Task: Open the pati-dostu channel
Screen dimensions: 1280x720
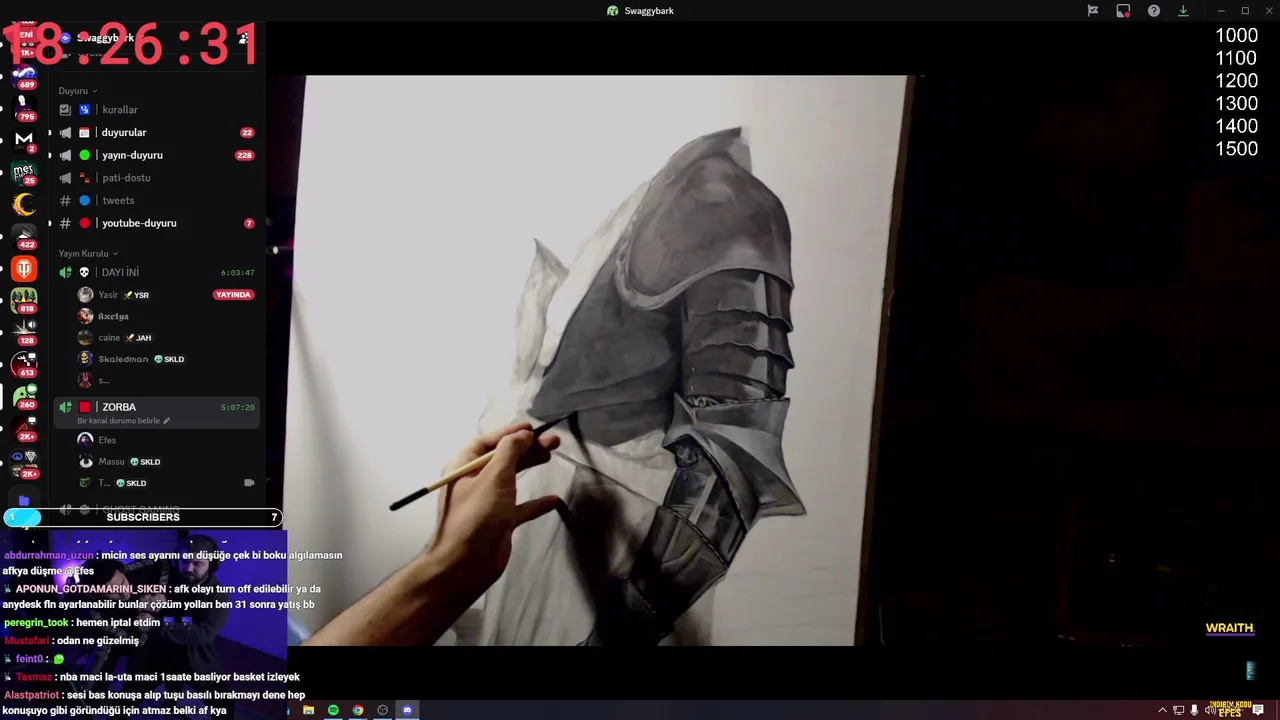Action: pyautogui.click(x=157, y=178)
